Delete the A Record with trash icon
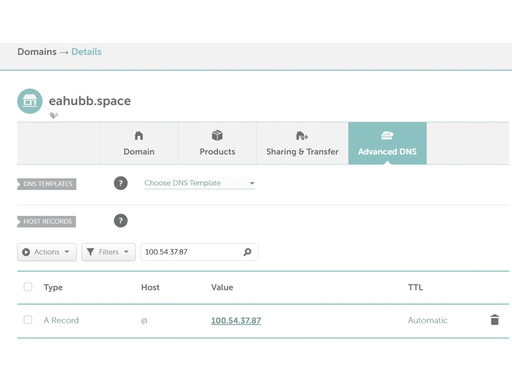 coord(495,320)
